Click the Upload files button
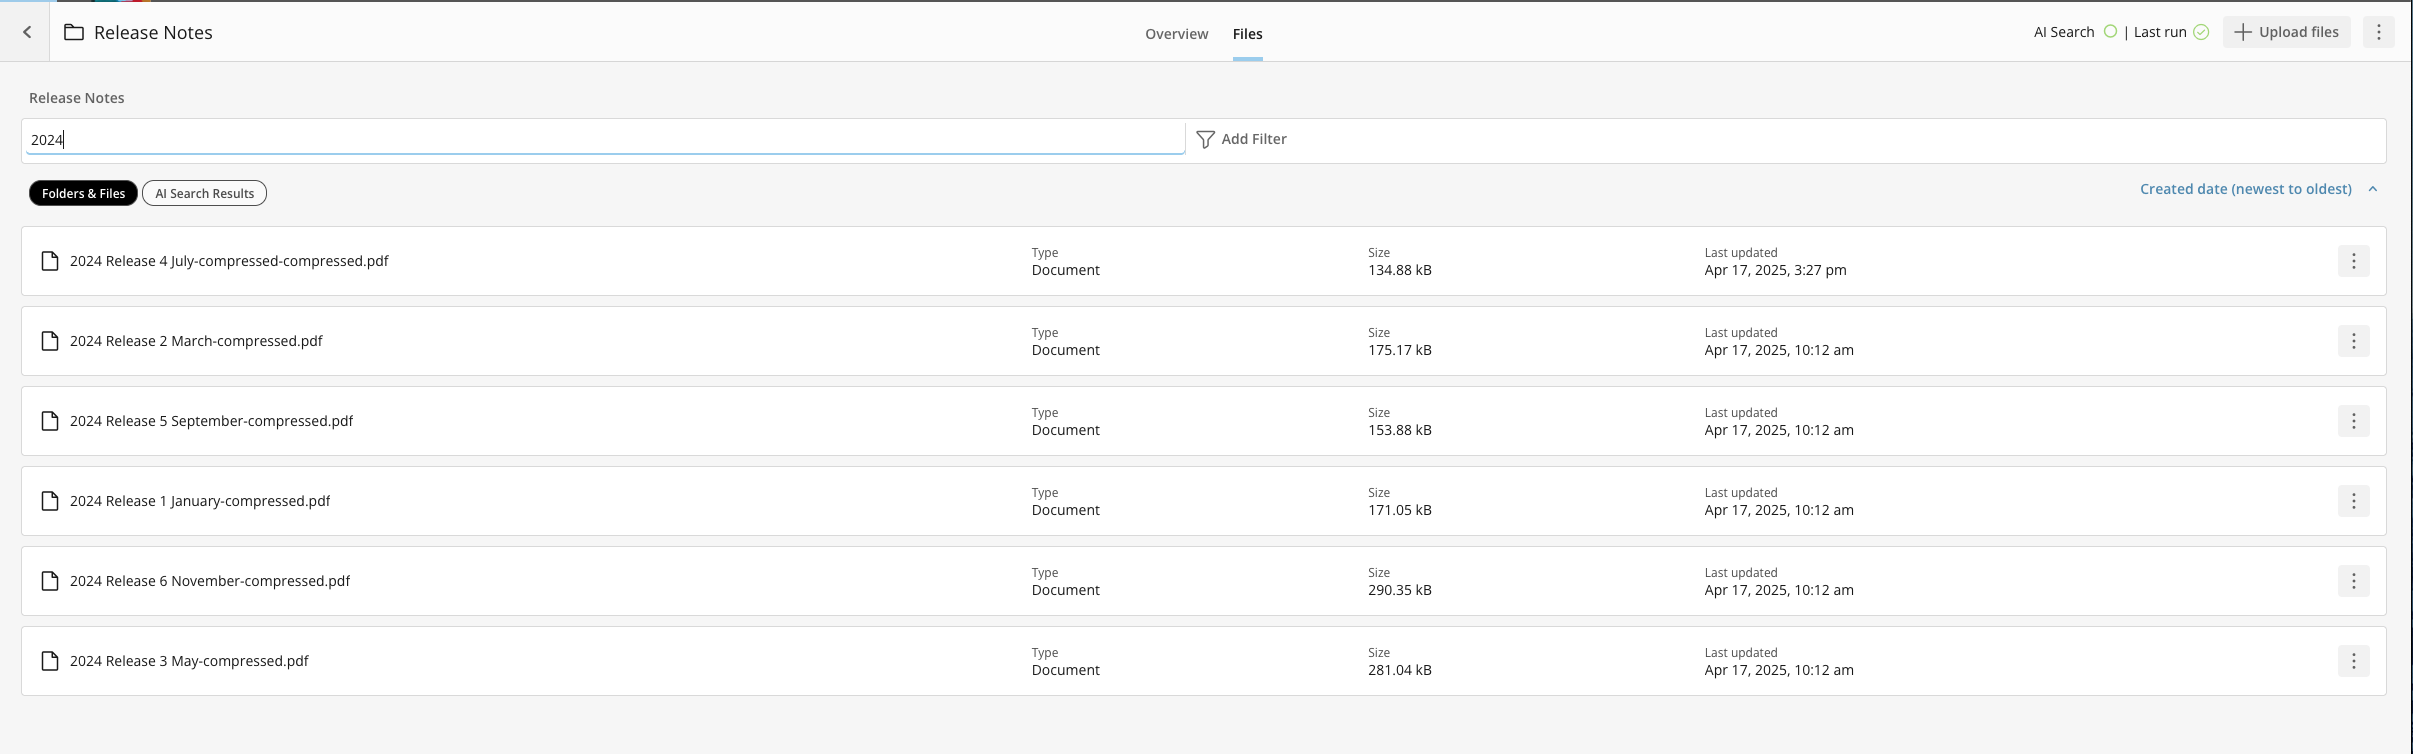The width and height of the screenshot is (2413, 754). [x=2286, y=32]
